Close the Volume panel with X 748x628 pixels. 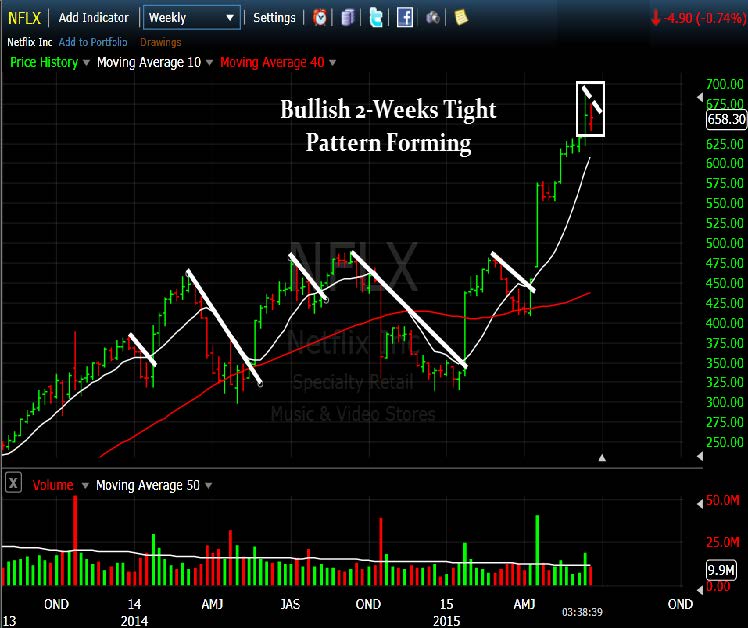pyautogui.click(x=13, y=483)
